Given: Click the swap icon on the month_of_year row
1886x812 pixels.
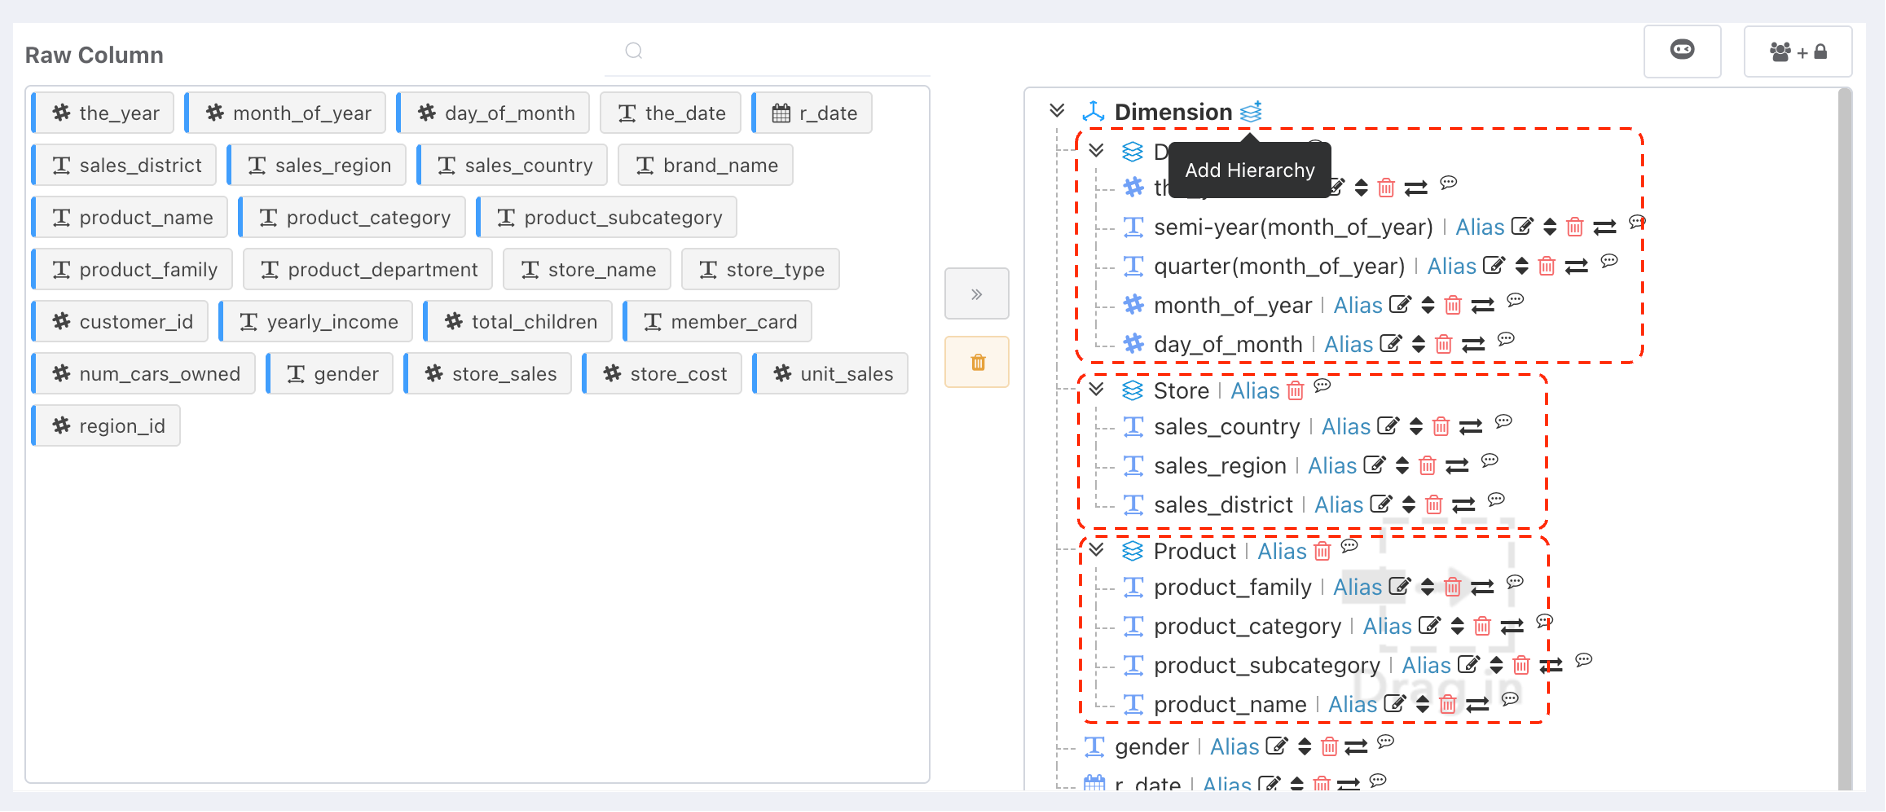Looking at the screenshot, I should [x=1483, y=305].
